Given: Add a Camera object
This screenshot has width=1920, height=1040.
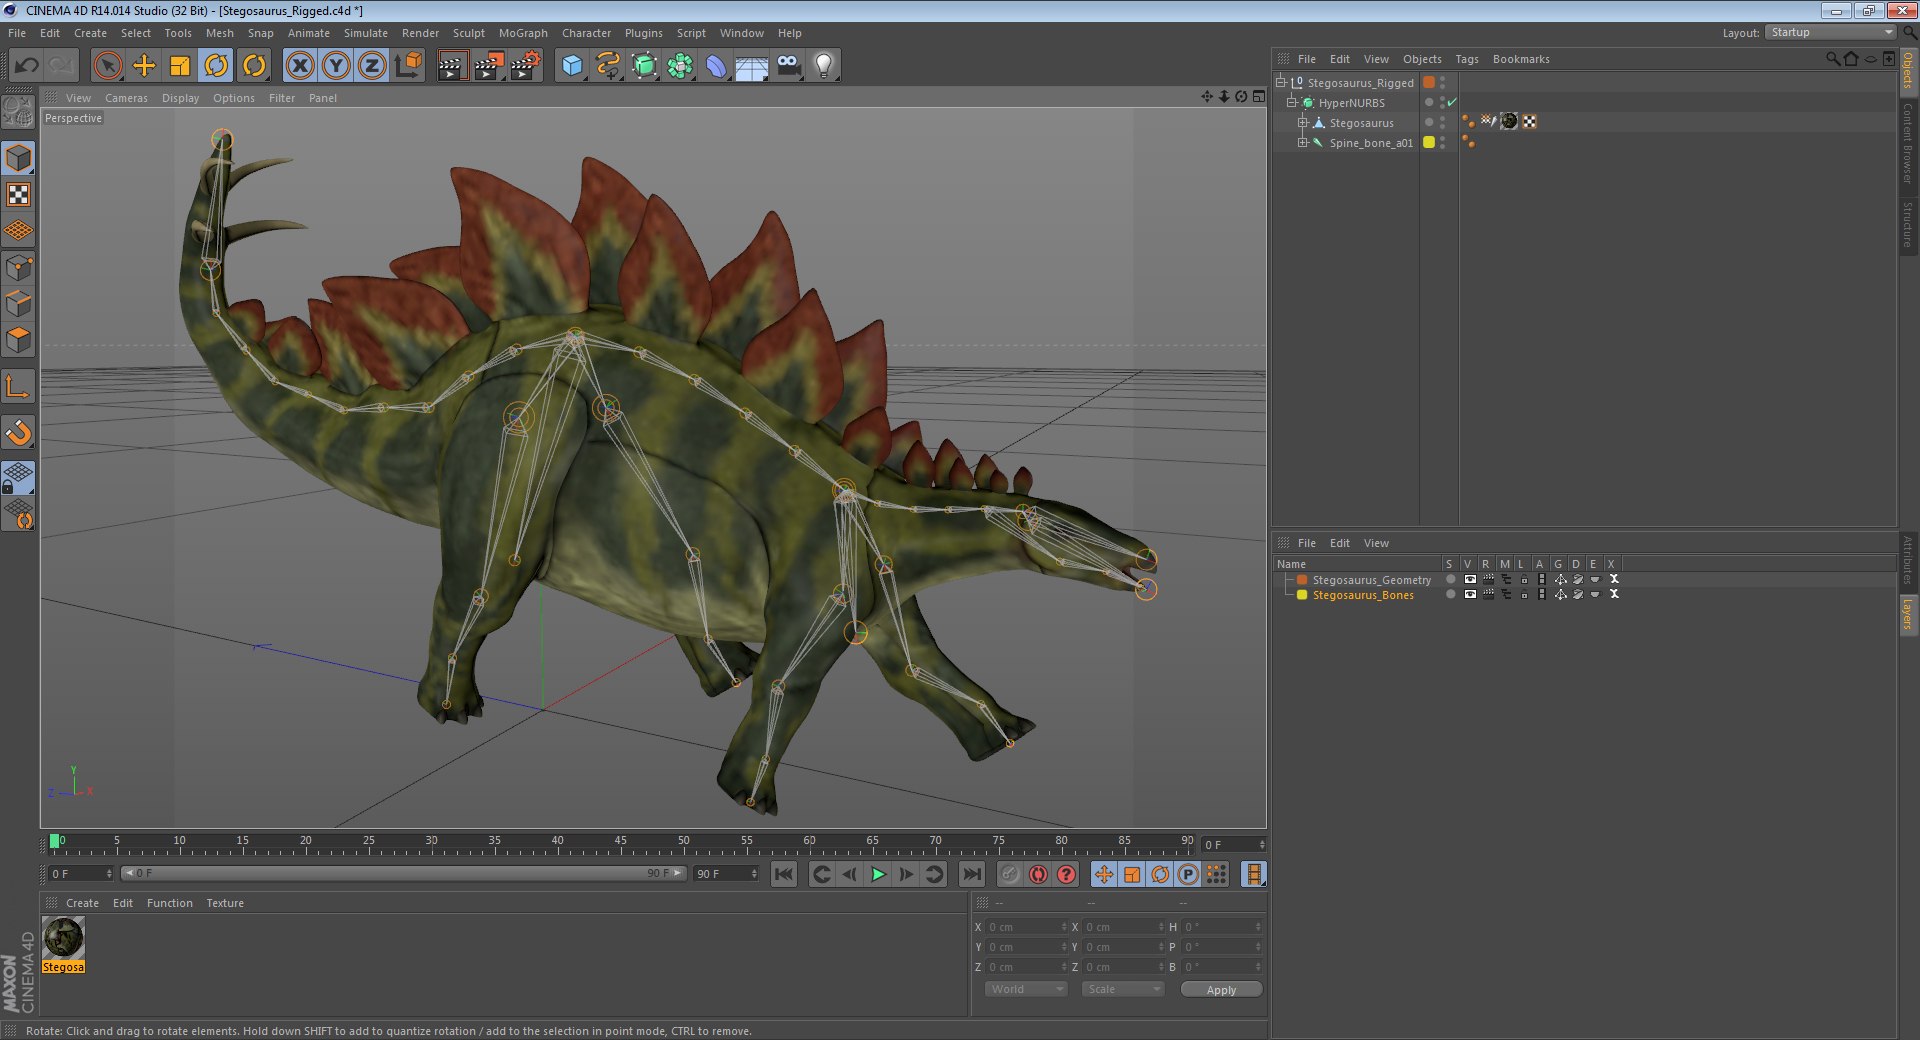Looking at the screenshot, I should (x=788, y=66).
